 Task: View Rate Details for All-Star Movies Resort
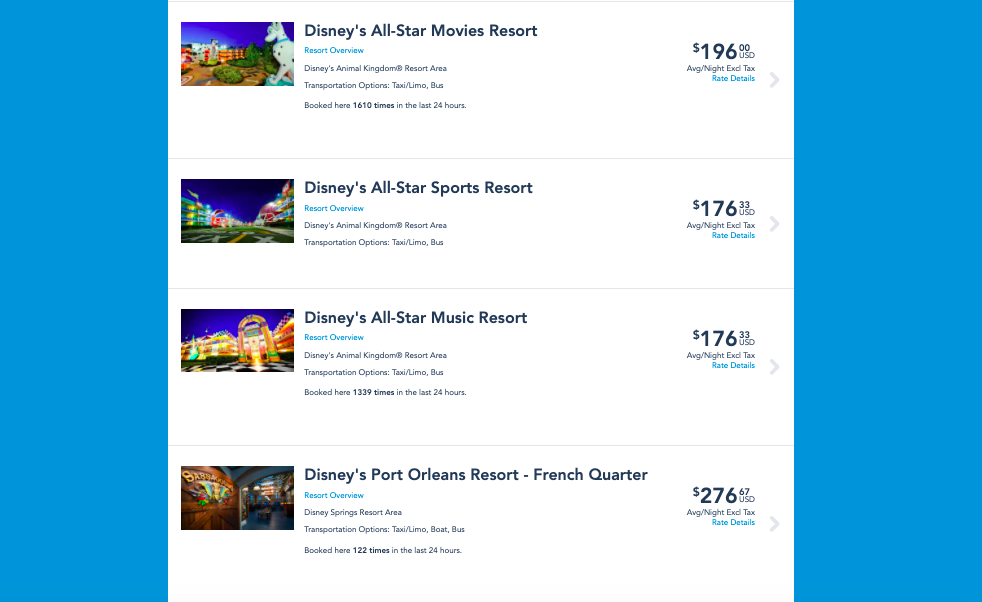tap(733, 79)
